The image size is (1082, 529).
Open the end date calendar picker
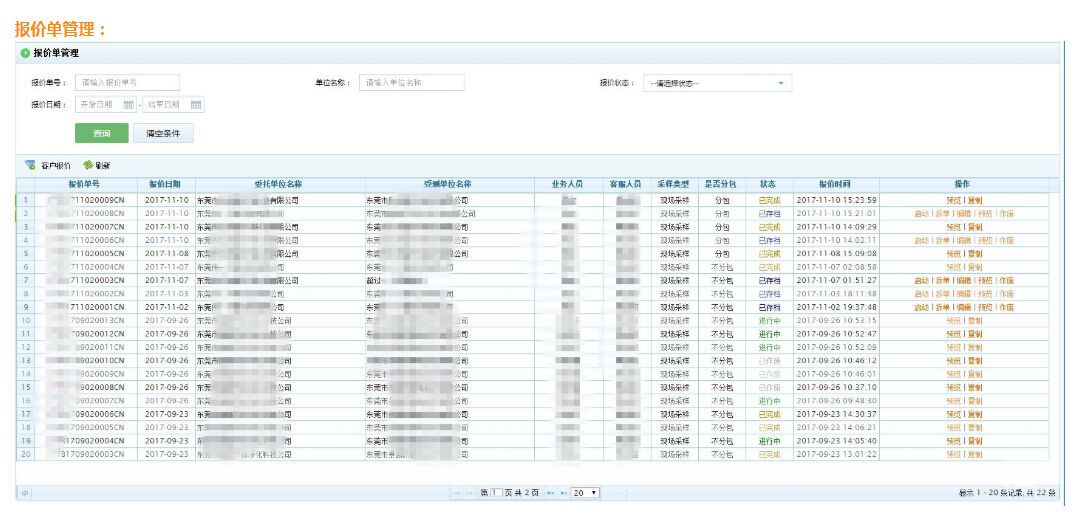coord(196,104)
